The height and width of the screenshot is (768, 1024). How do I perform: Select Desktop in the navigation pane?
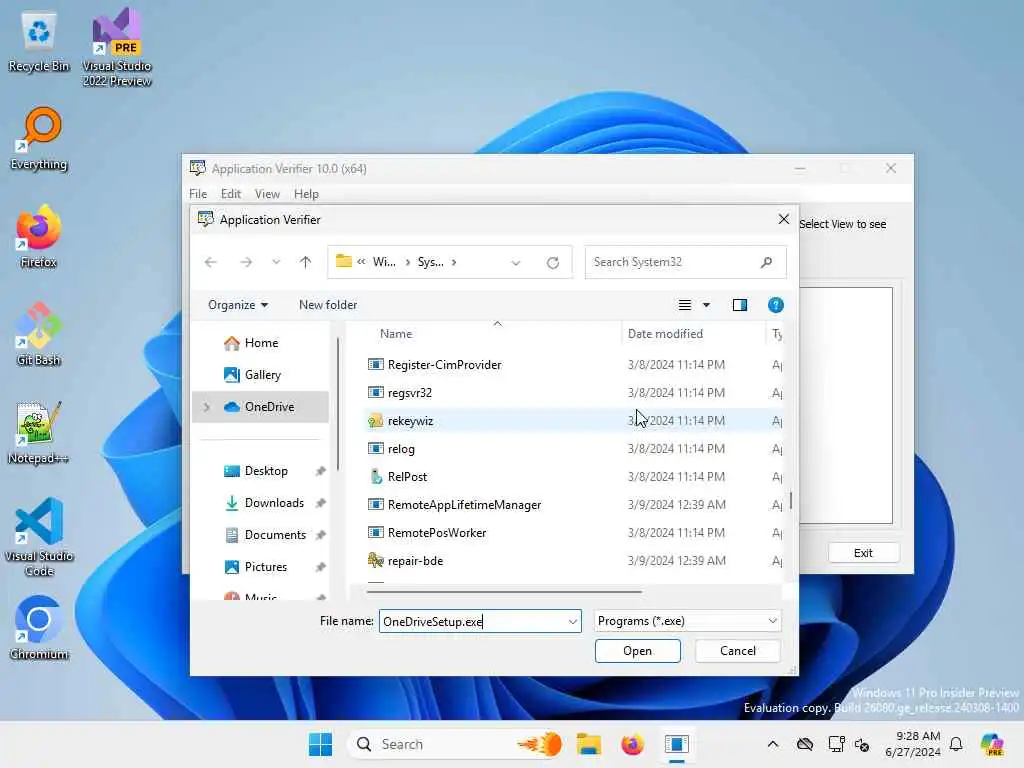click(x=266, y=471)
